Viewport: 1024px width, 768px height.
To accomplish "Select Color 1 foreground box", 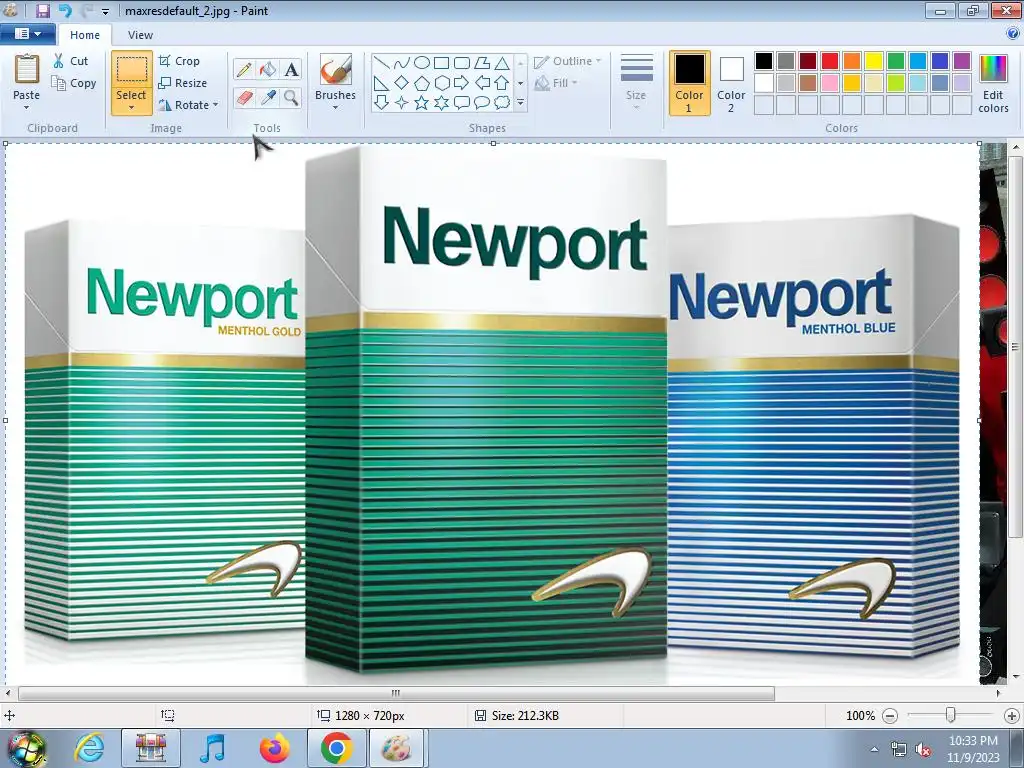I will 689,83.
